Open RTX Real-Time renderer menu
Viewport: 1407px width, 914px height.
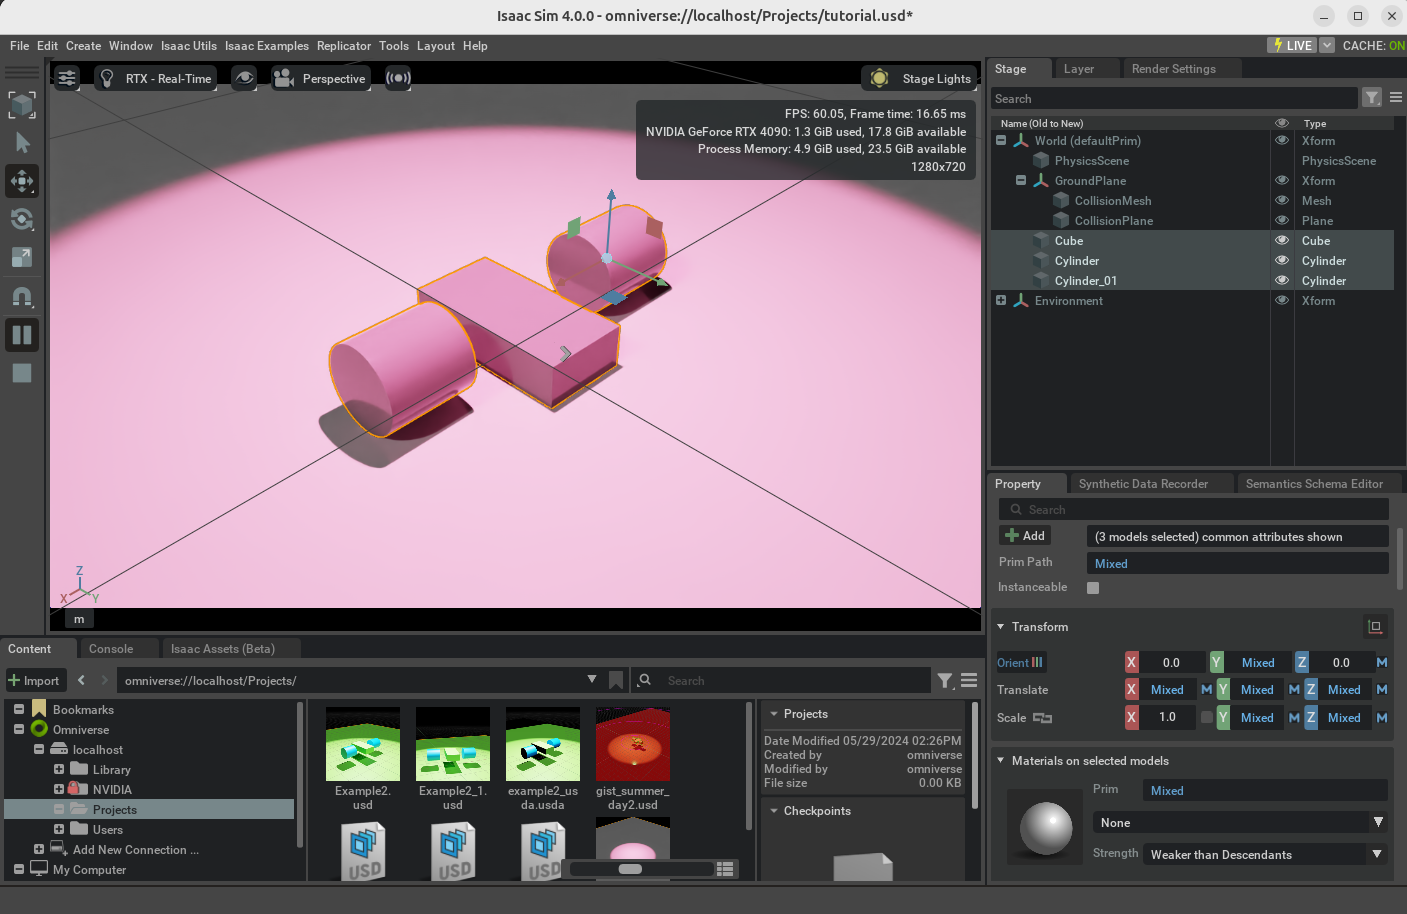coord(157,78)
